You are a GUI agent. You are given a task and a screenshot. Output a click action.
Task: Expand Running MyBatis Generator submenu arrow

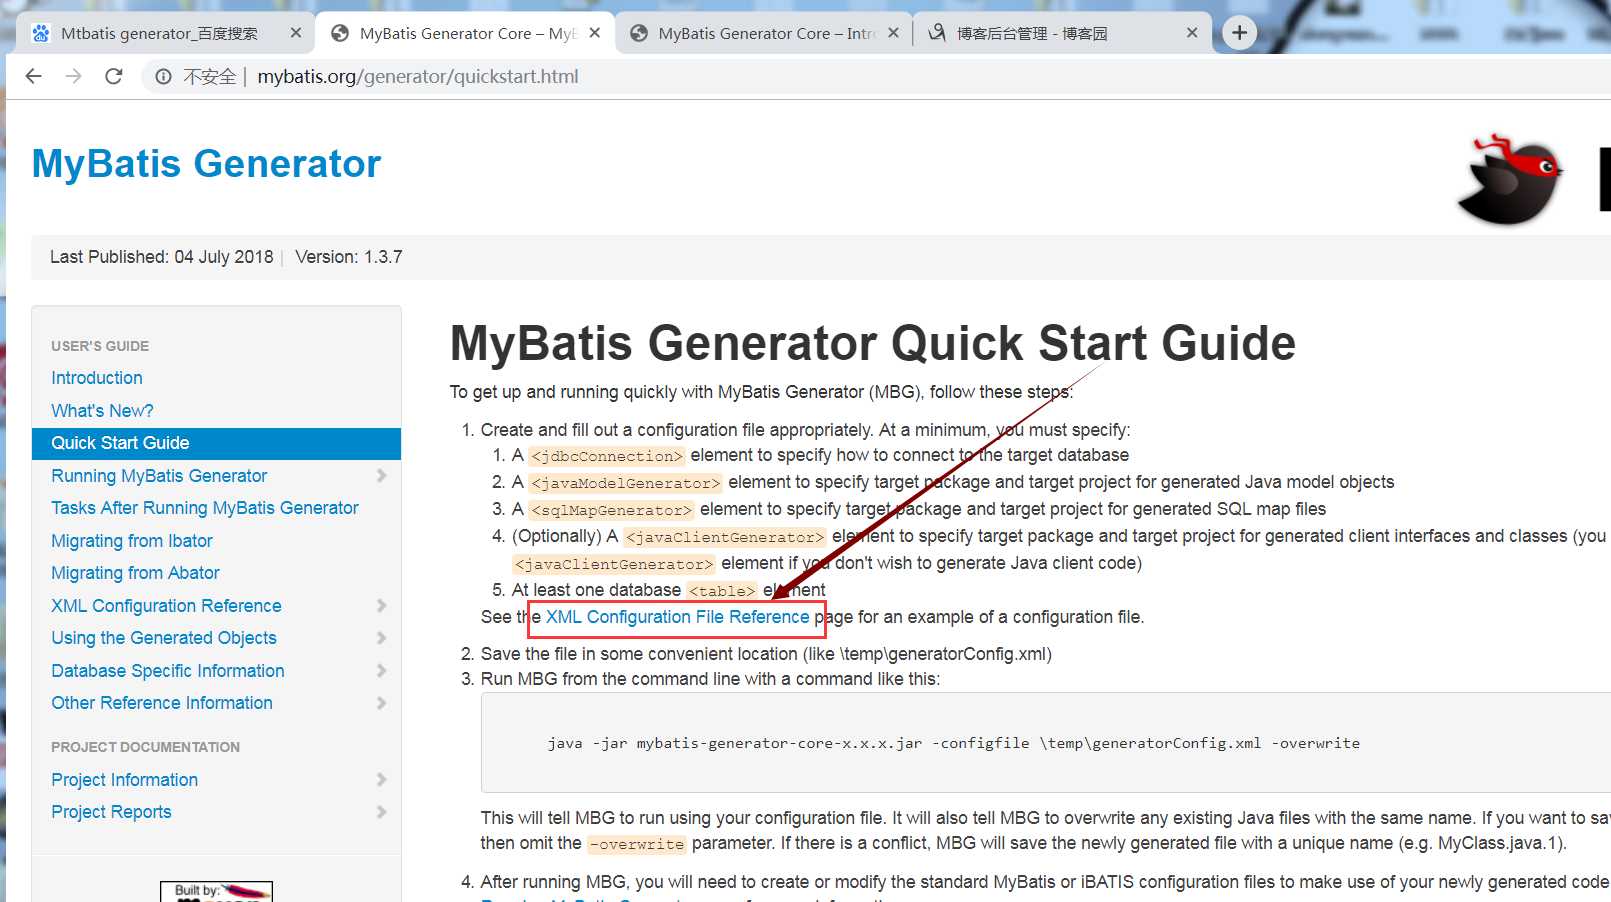pyautogui.click(x=381, y=476)
